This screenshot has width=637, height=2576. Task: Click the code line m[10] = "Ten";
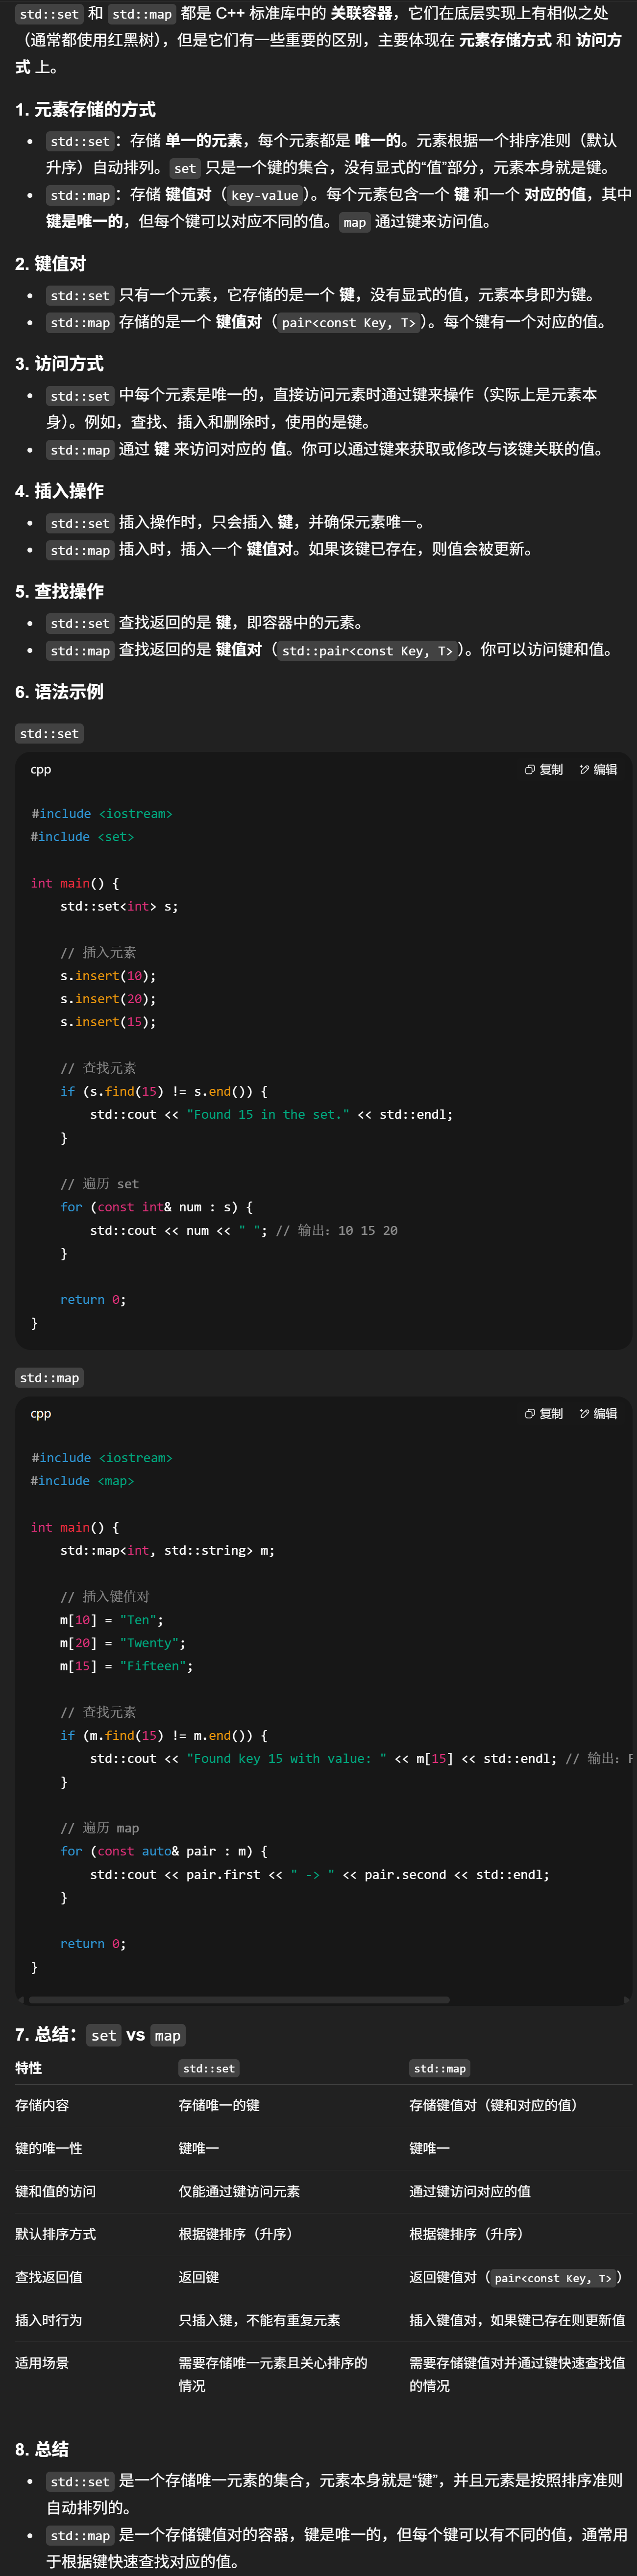point(112,1619)
